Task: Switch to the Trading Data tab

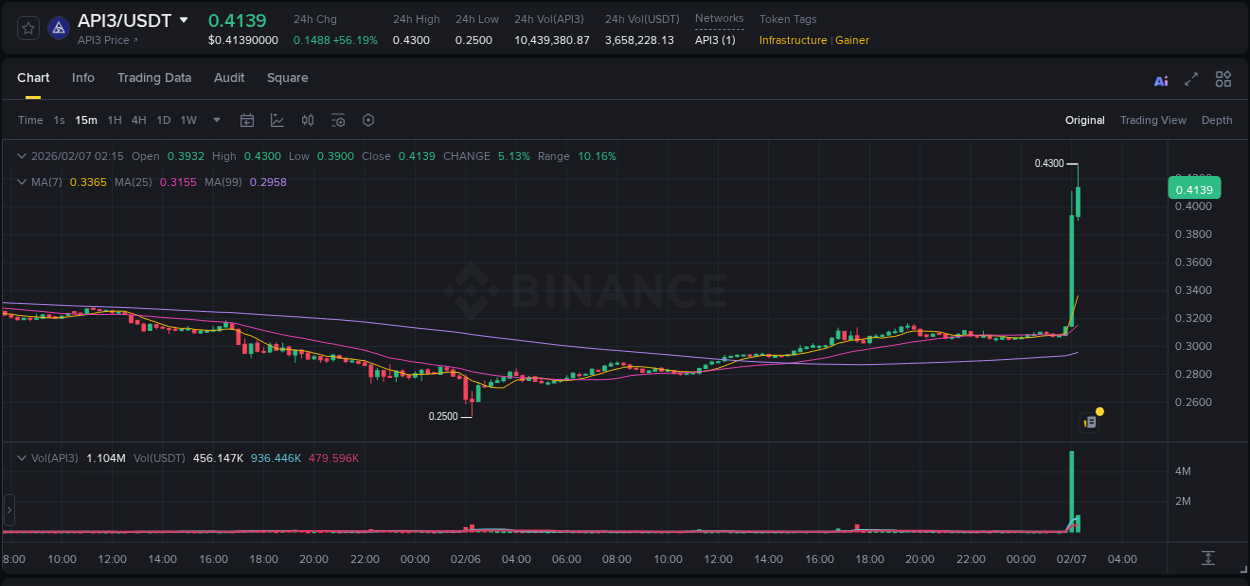Action: (154, 78)
